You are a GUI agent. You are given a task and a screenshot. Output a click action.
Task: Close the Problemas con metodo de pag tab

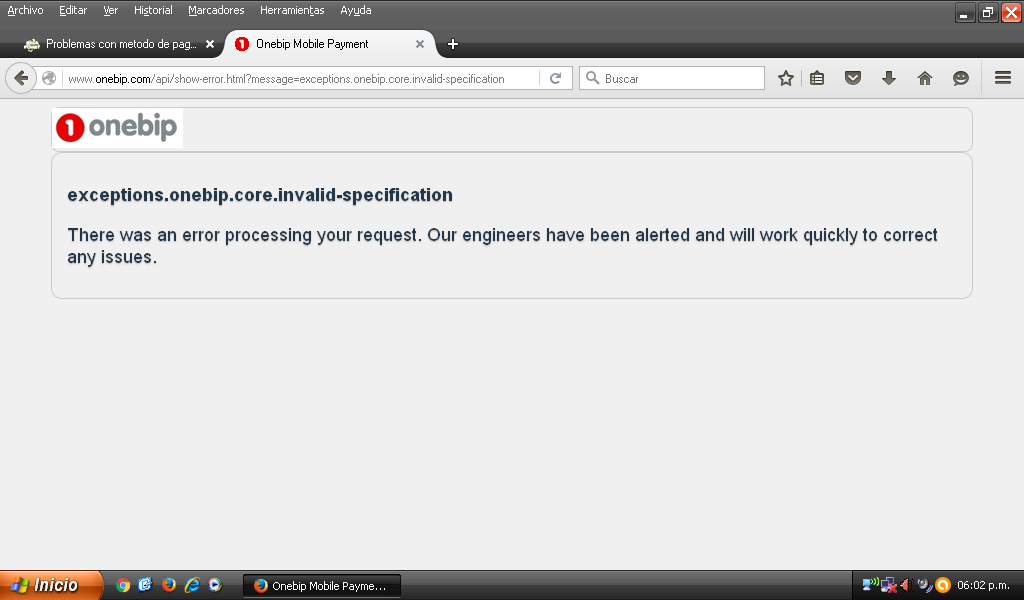[210, 44]
